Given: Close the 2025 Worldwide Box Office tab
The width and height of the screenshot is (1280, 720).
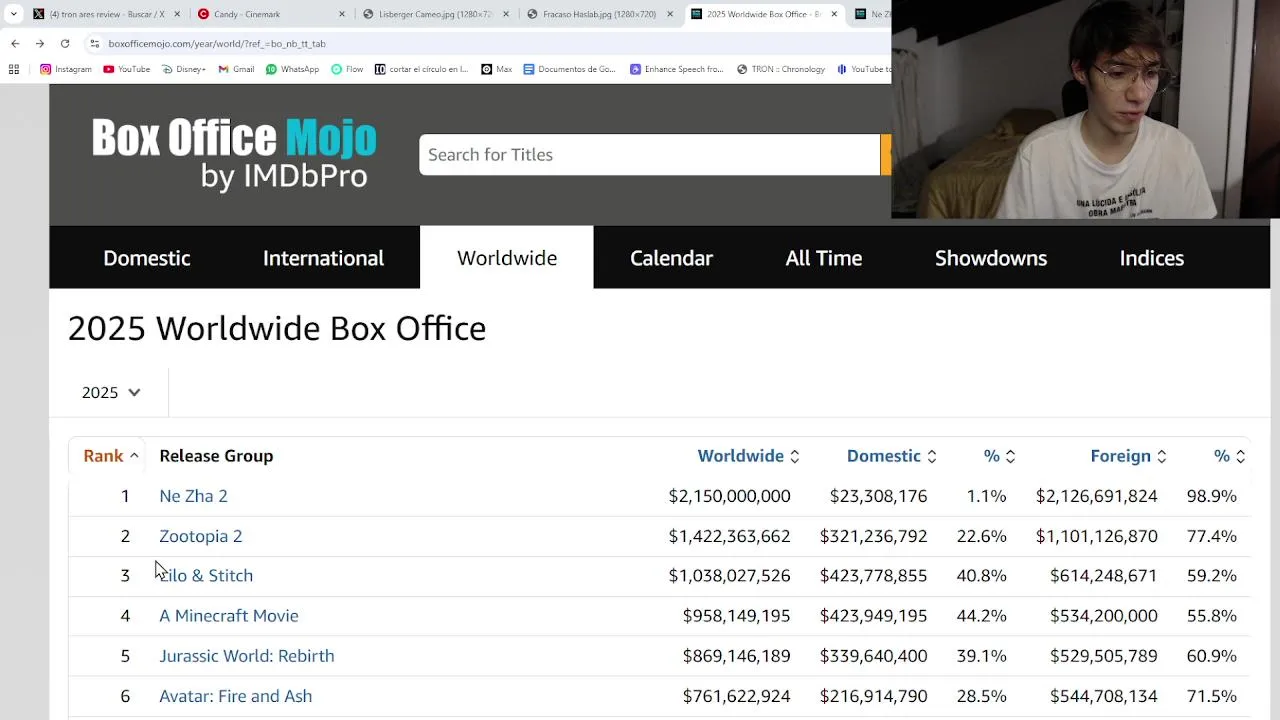Looking at the screenshot, I should click(x=834, y=14).
